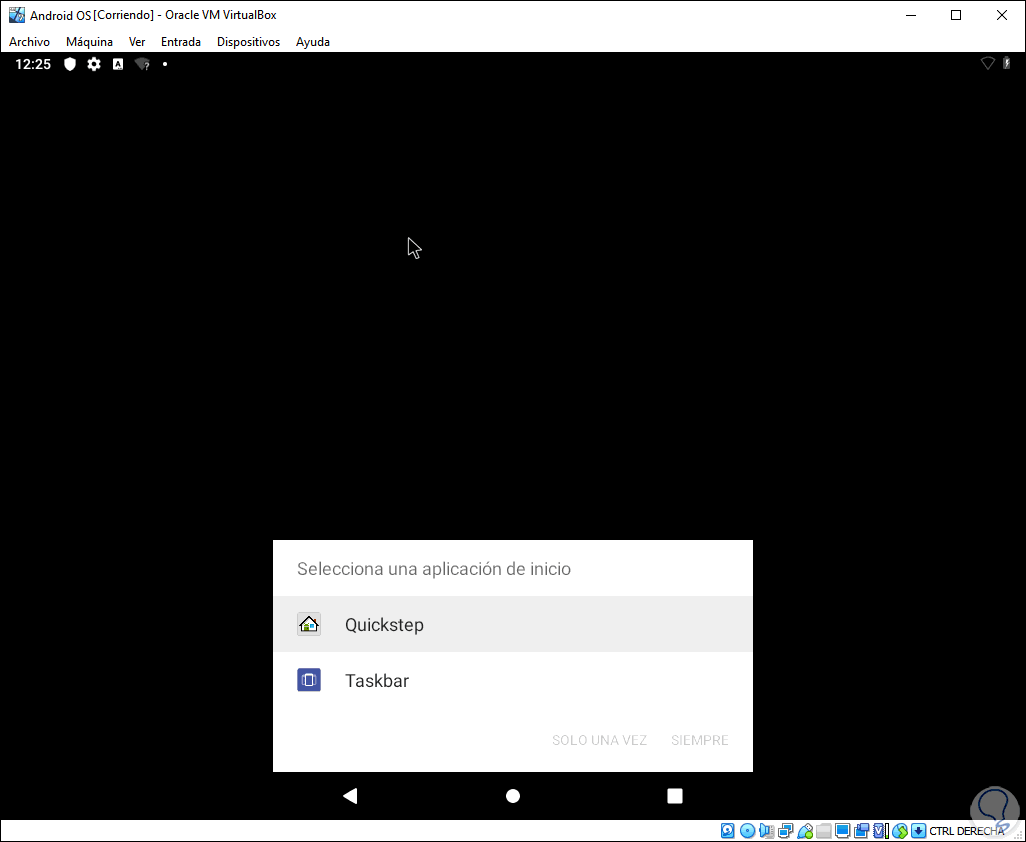Select Taskbar as home app

(512, 680)
